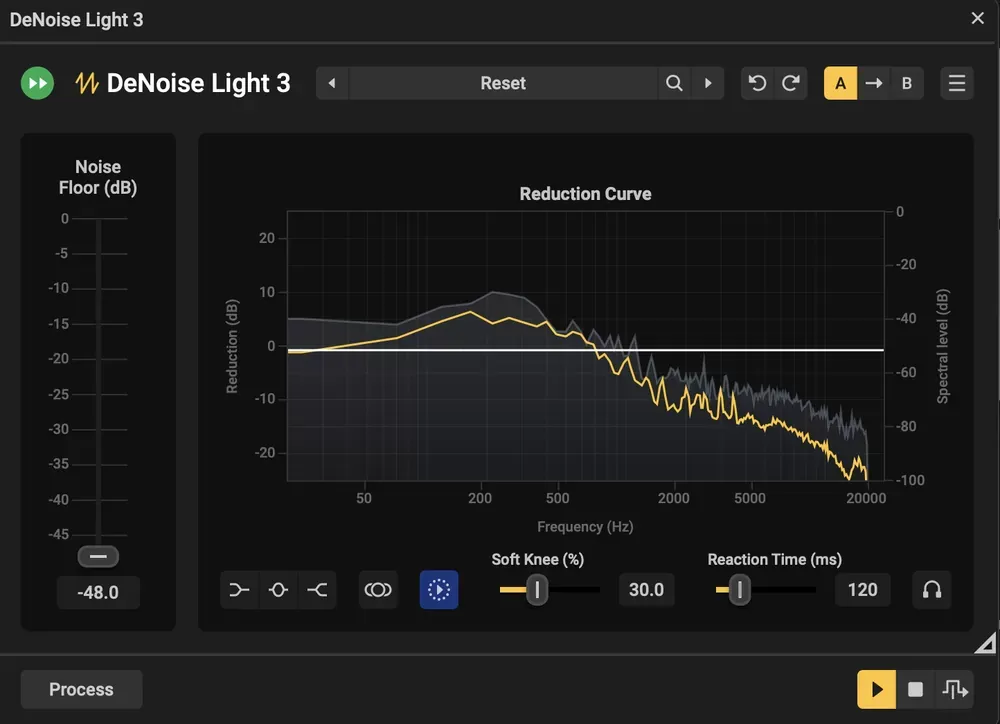
Task: Search presets with the magnifier icon
Action: coord(674,83)
